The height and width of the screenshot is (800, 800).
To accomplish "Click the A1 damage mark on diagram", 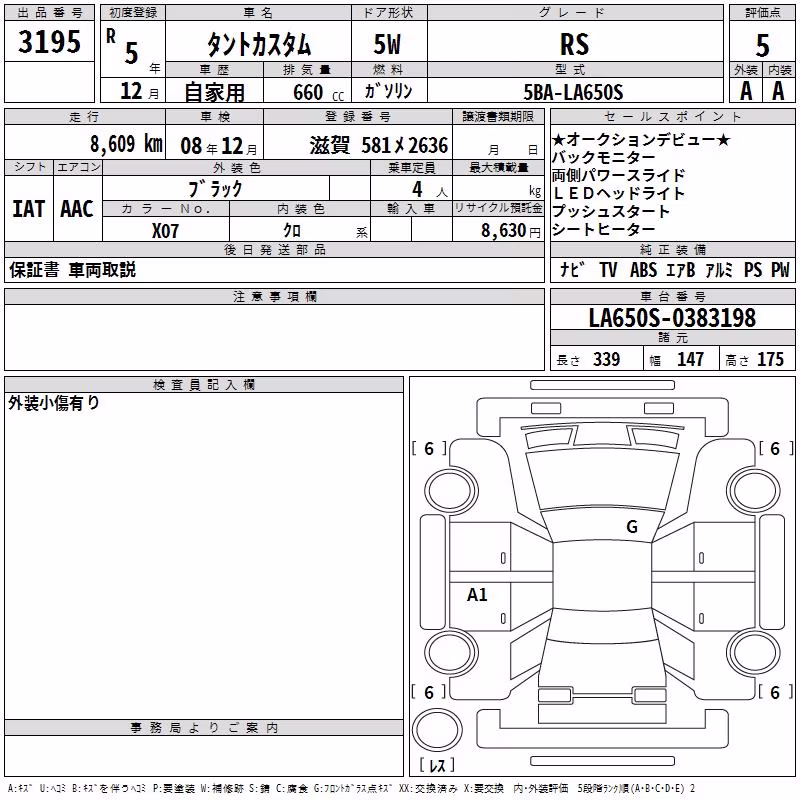I will coord(477,595).
